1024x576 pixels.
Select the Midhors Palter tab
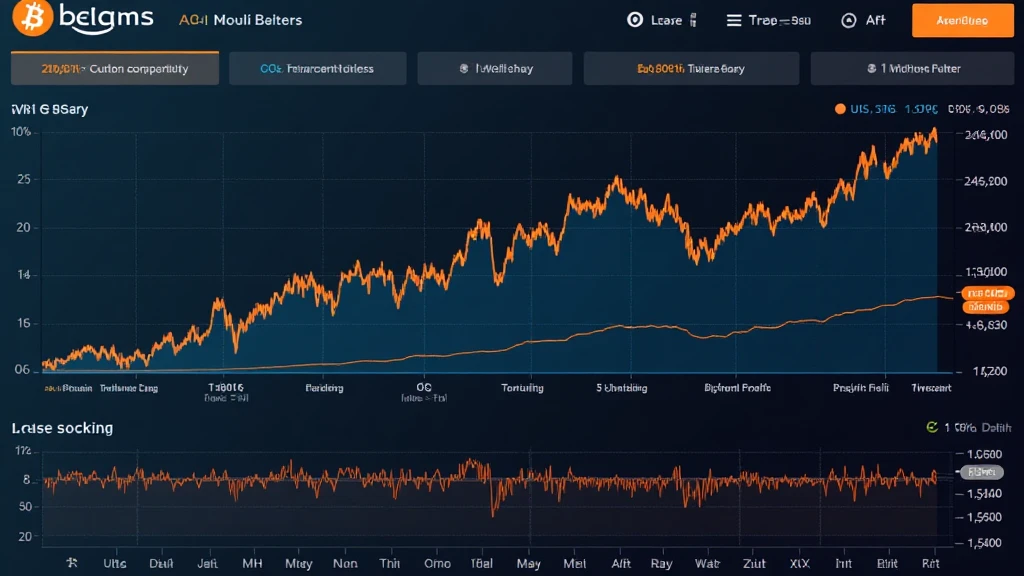pos(914,69)
